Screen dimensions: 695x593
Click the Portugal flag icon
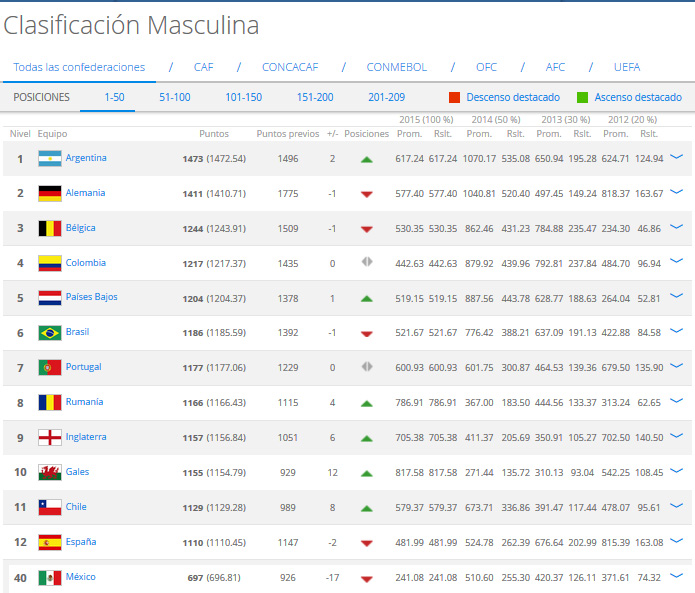point(50,367)
